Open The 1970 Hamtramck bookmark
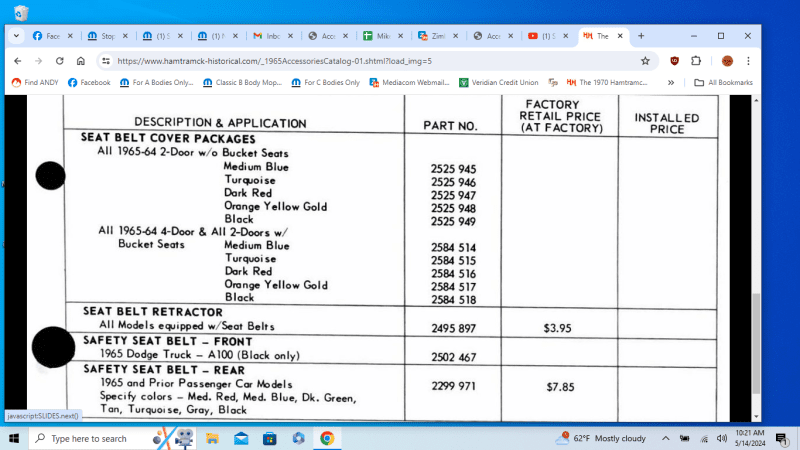The width and height of the screenshot is (800, 450). (x=607, y=83)
